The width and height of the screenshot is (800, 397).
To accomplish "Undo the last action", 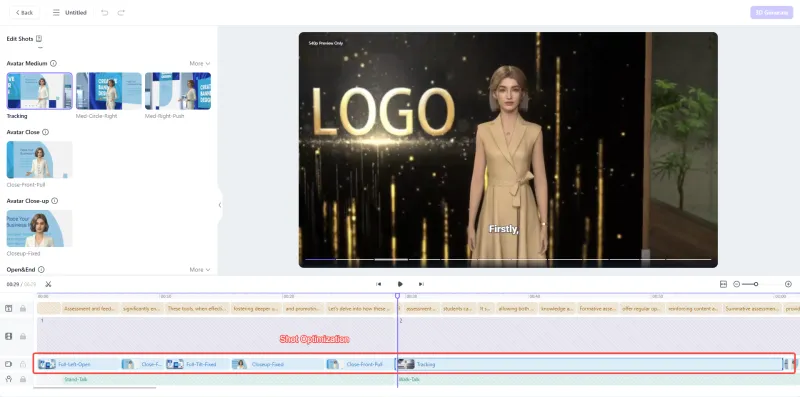I will click(x=105, y=12).
